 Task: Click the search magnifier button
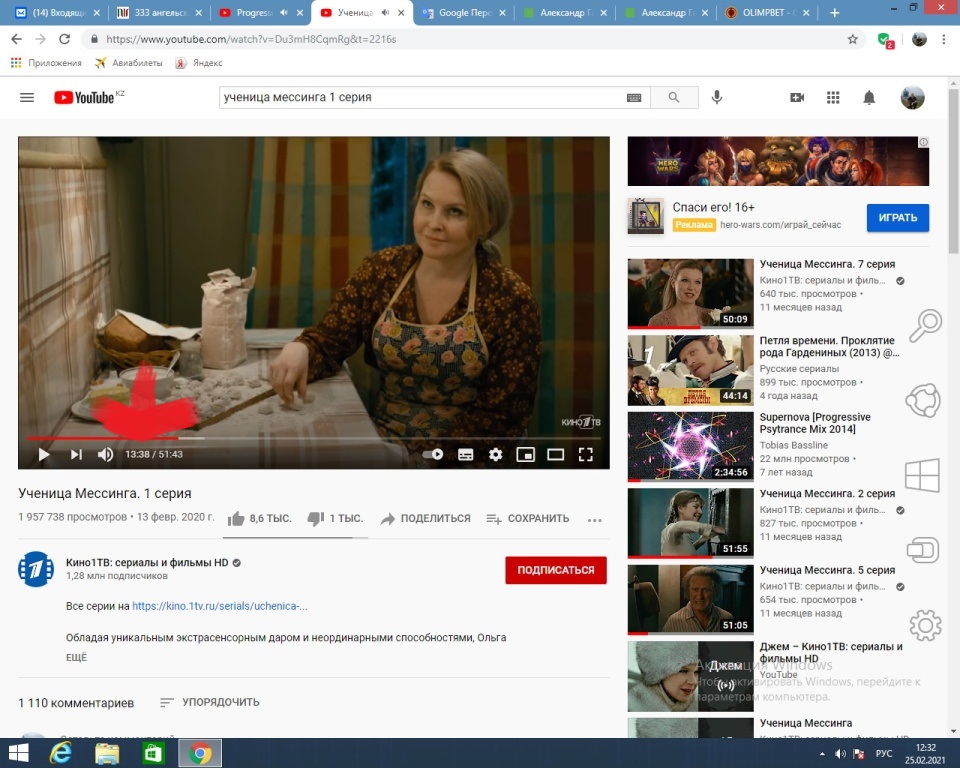tap(674, 97)
